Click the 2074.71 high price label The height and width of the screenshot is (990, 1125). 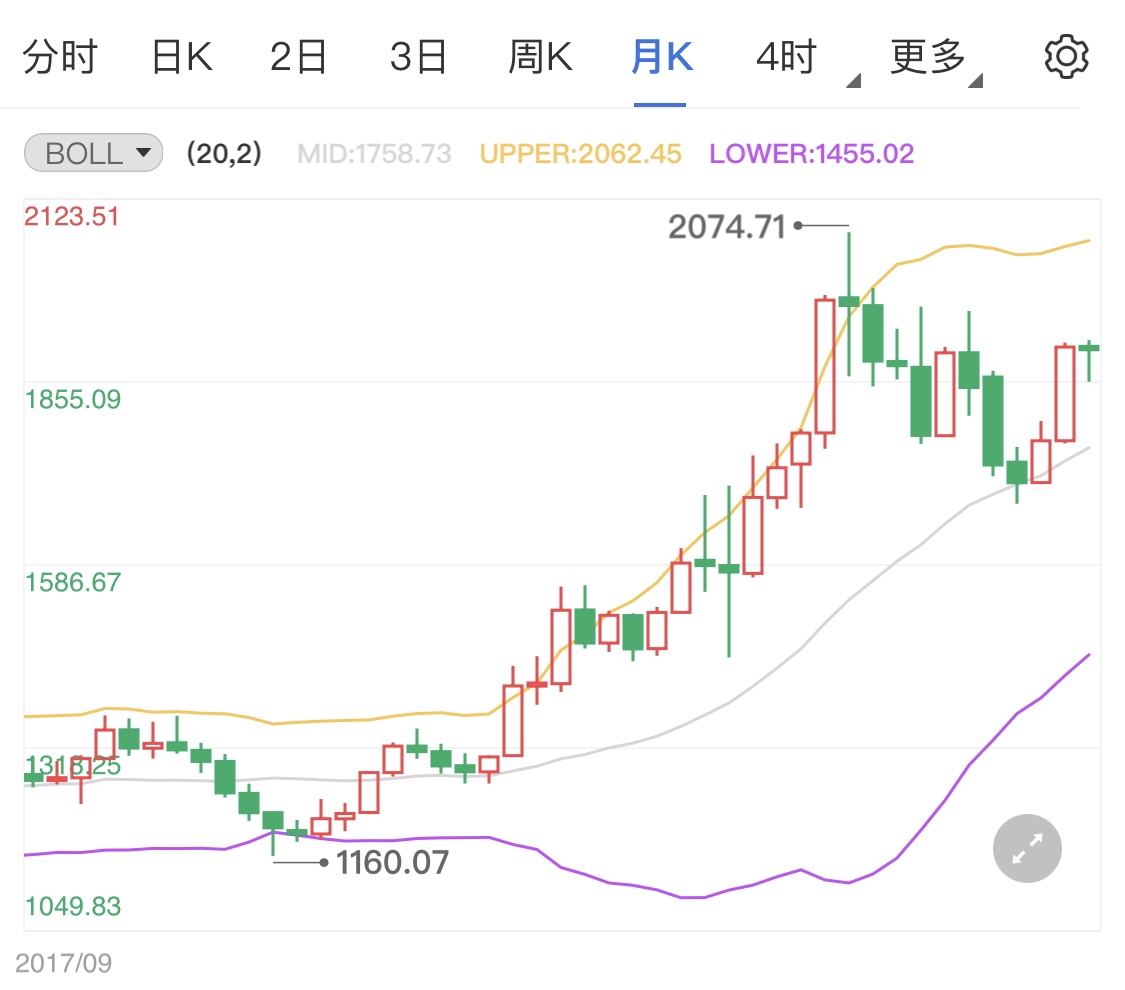coord(727,227)
